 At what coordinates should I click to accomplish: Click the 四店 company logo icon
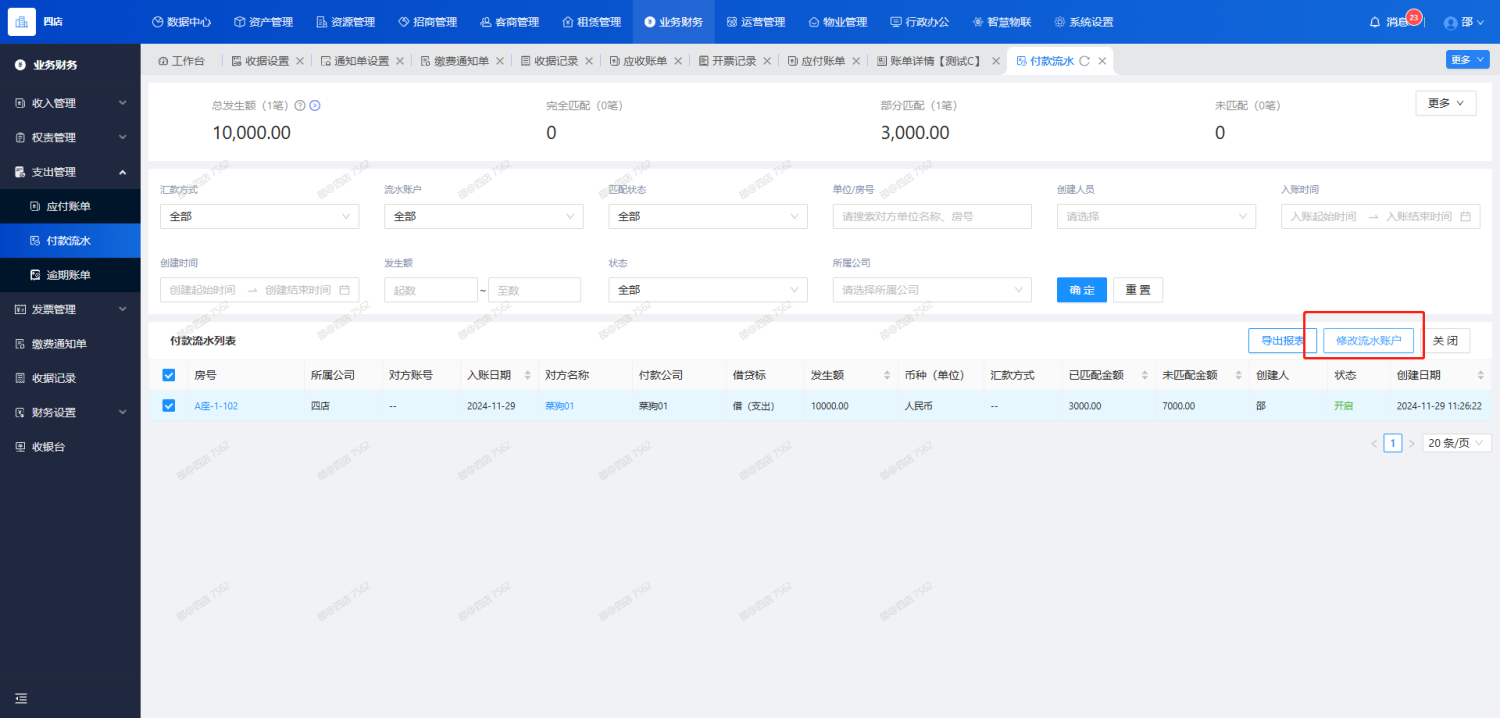(22, 21)
